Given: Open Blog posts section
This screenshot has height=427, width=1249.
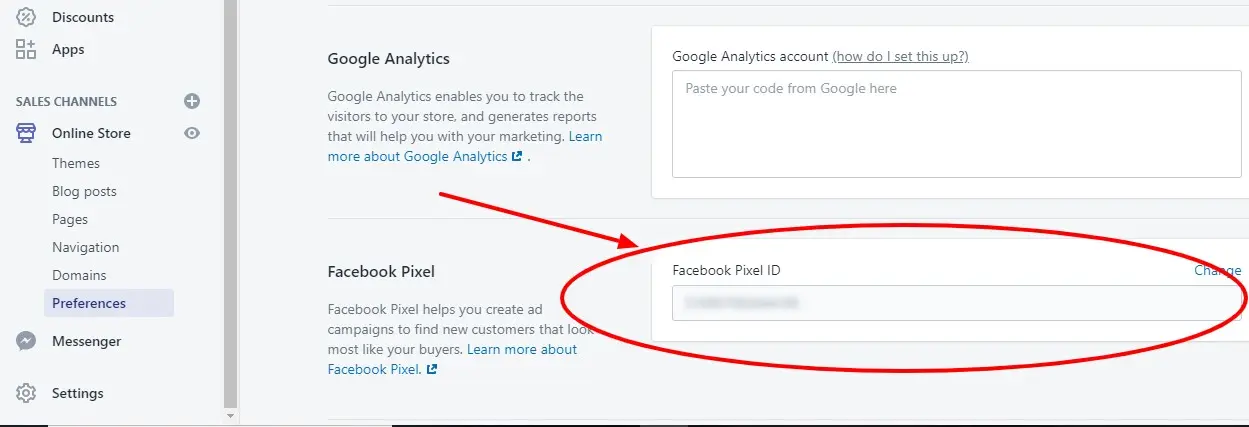Looking at the screenshot, I should coord(84,191).
